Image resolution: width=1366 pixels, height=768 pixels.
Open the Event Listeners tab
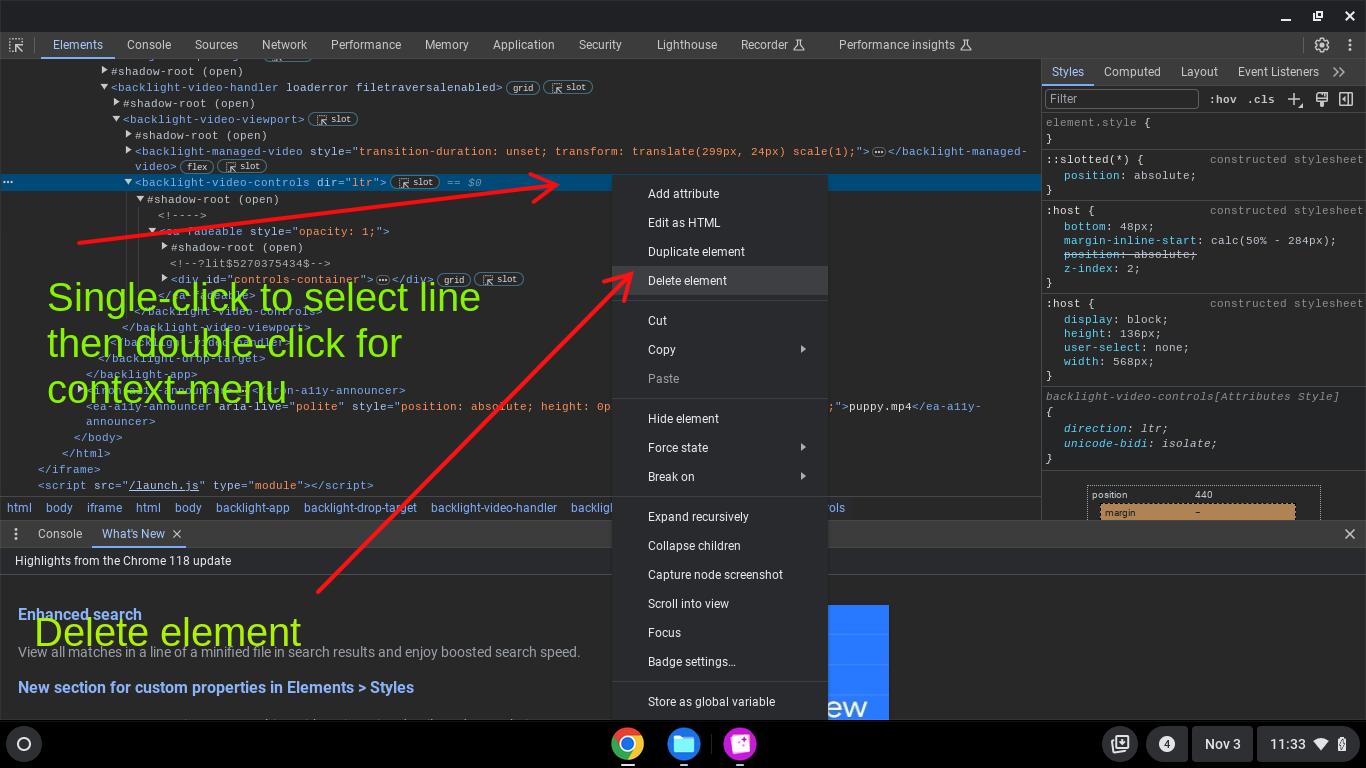(1278, 72)
